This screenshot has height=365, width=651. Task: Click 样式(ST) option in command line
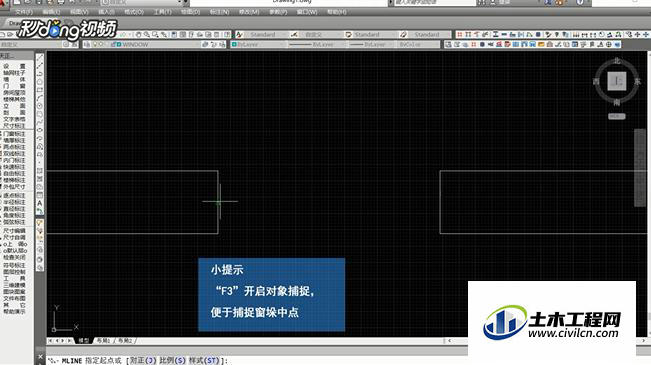coord(203,361)
